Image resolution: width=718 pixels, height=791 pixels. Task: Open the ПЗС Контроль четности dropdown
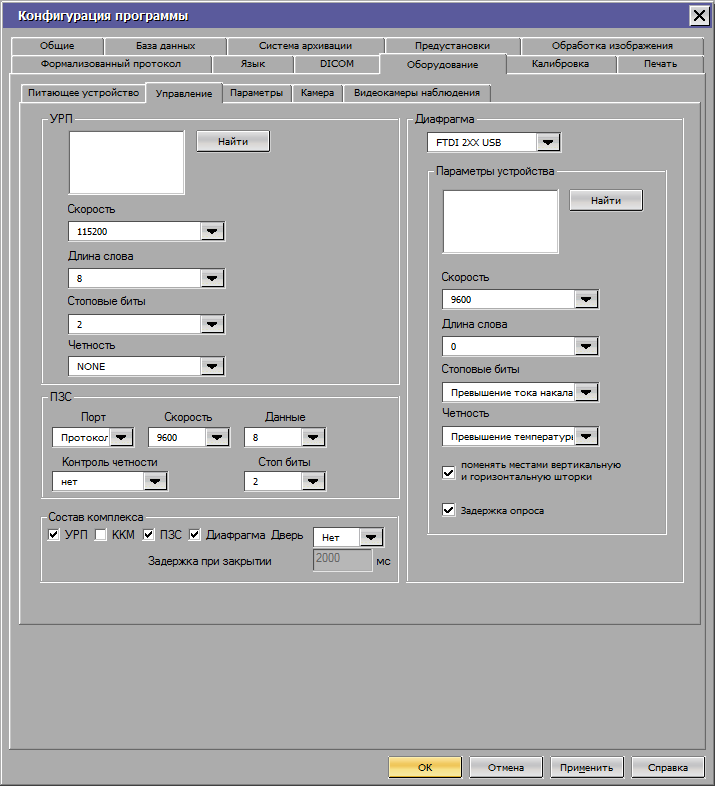click(154, 482)
